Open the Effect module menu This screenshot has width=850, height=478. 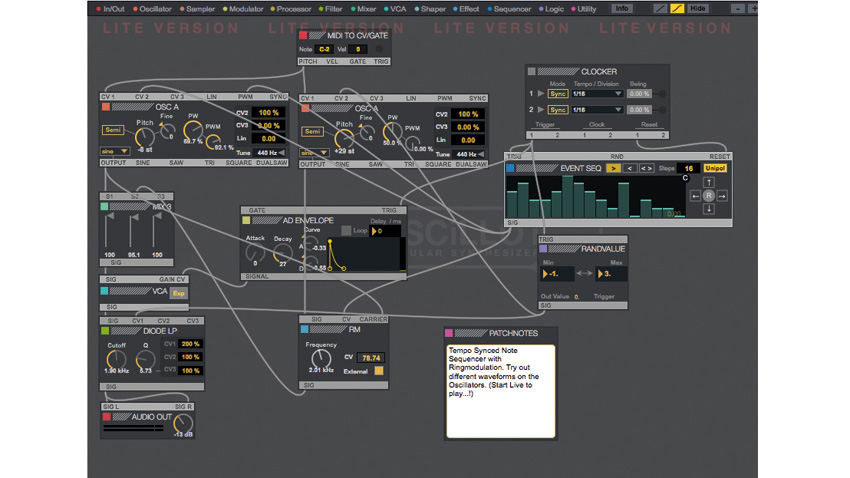tap(466, 9)
